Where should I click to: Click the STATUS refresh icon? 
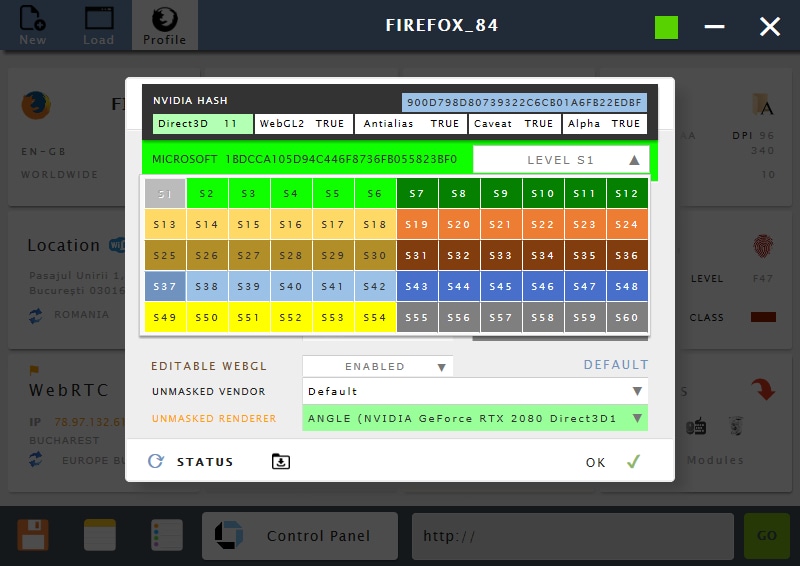pos(156,461)
